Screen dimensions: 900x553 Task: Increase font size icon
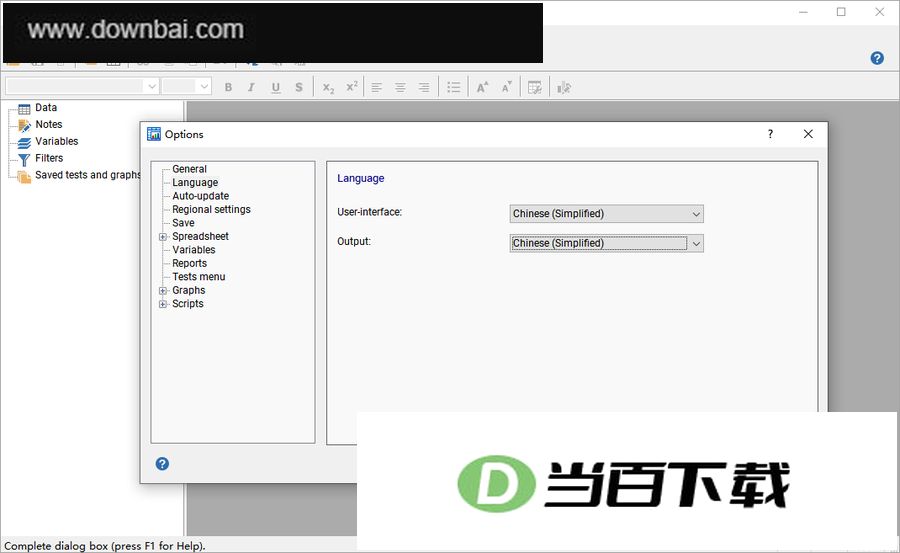tap(482, 87)
